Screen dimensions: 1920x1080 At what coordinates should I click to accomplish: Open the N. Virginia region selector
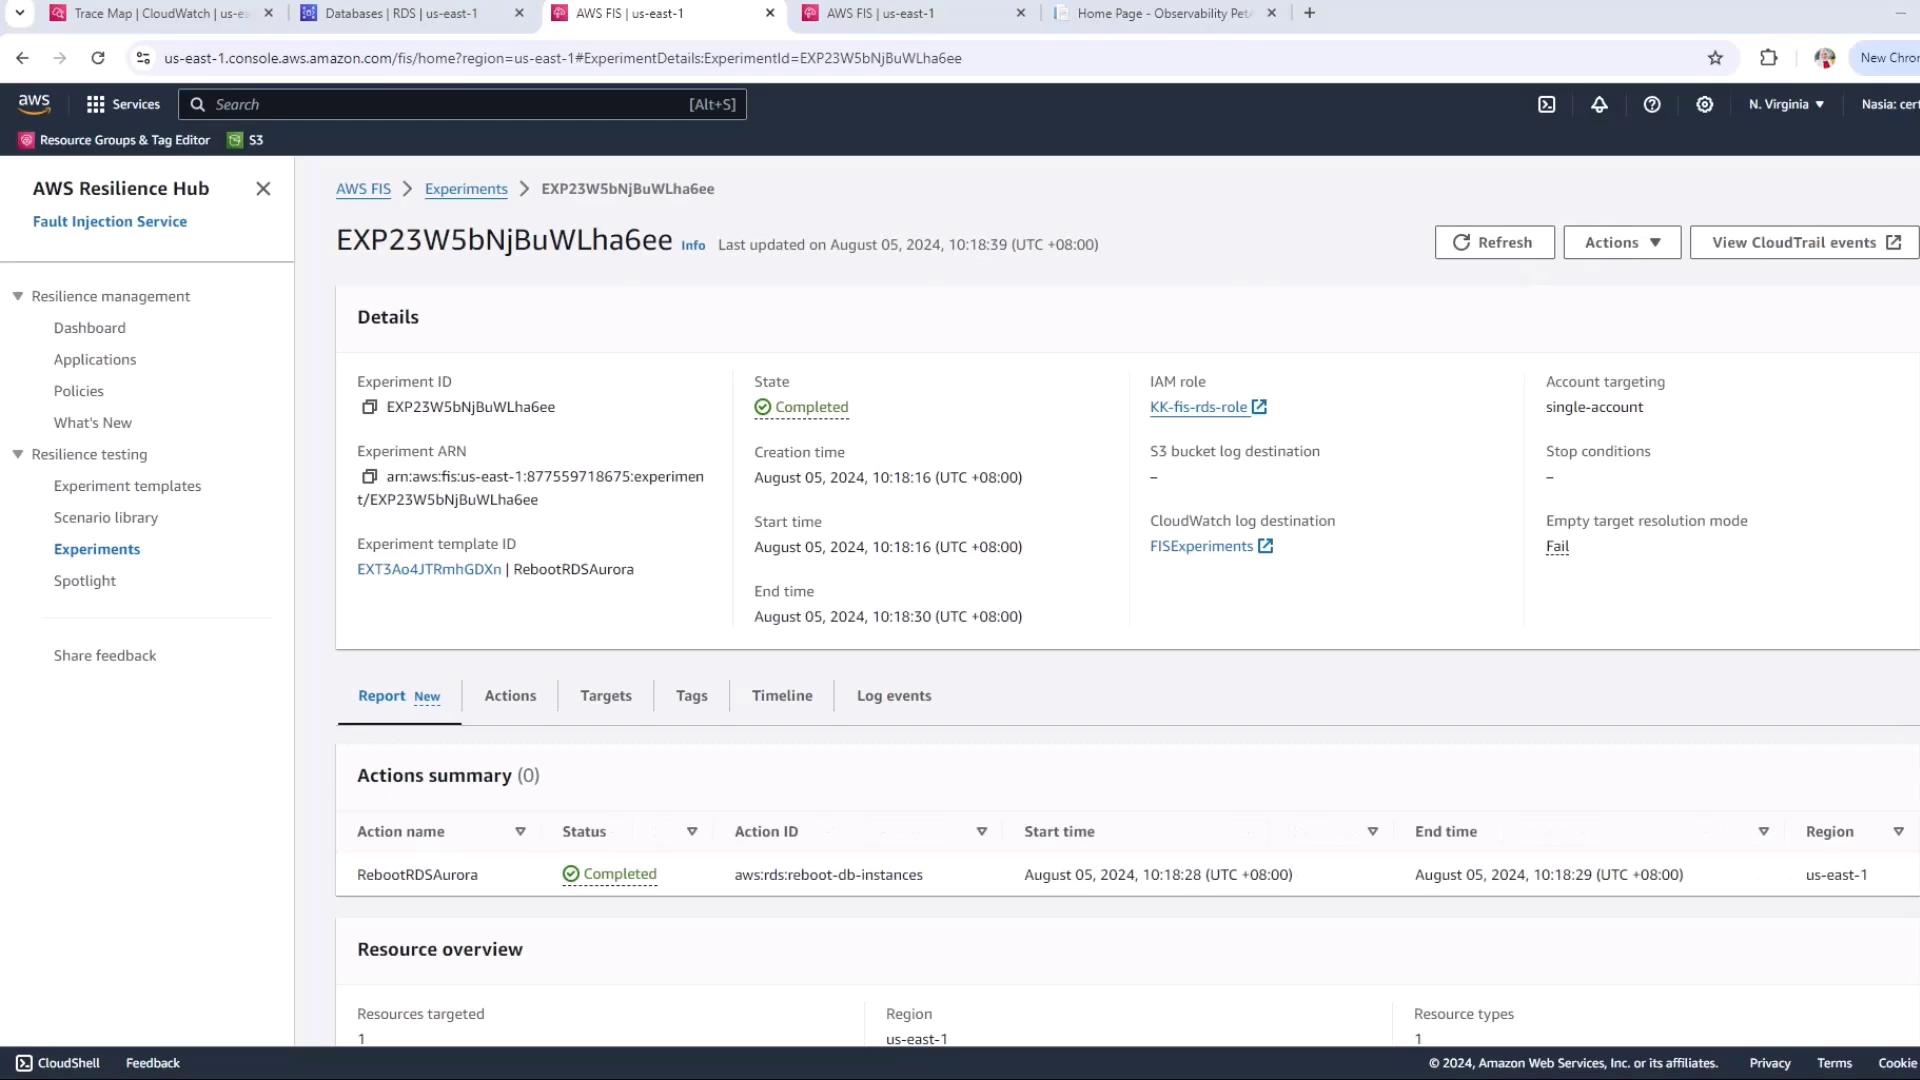[x=1786, y=104]
